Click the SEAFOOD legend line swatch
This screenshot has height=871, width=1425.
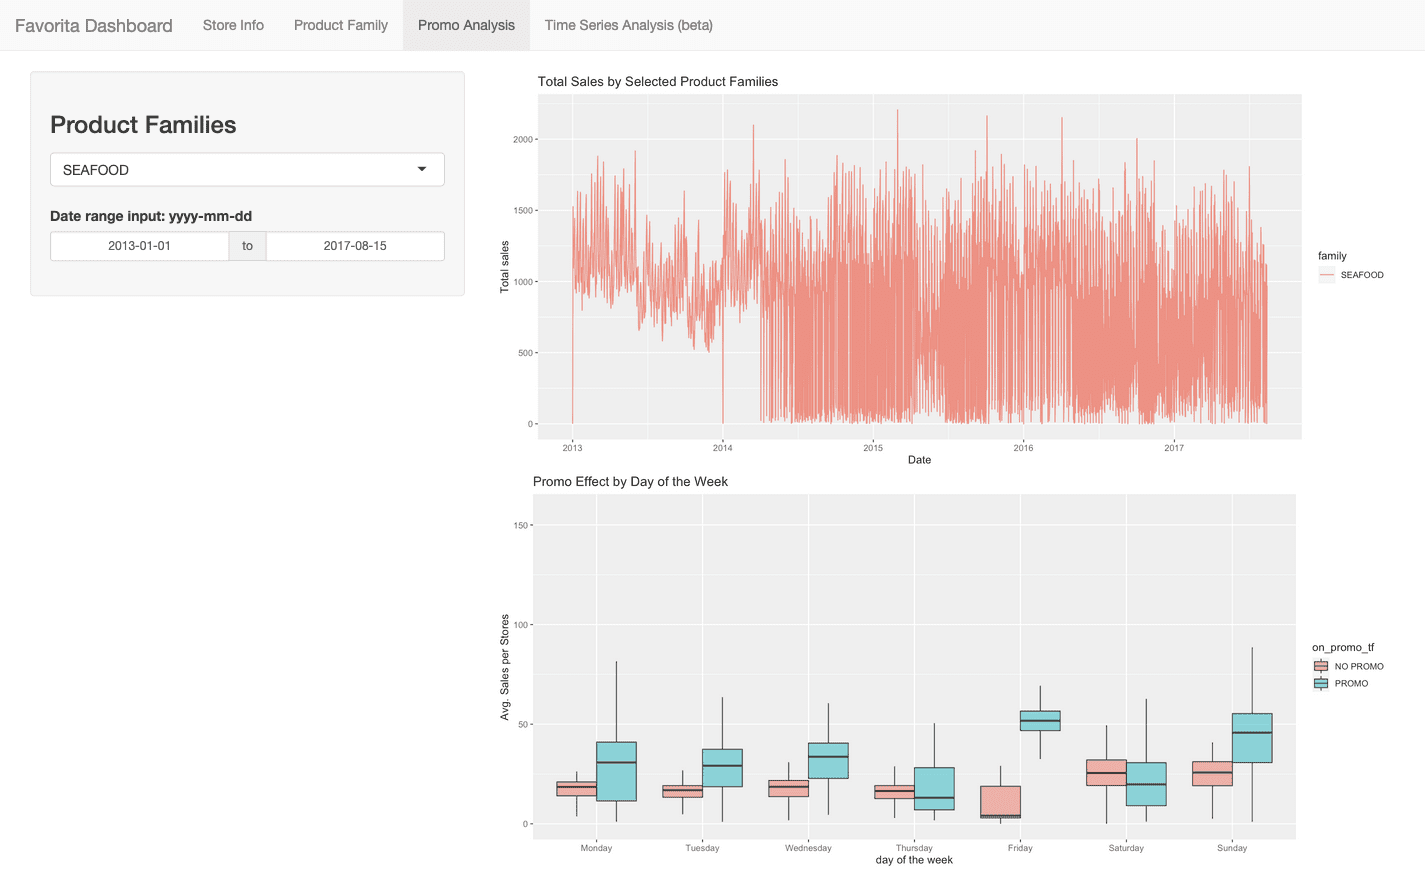click(1327, 275)
